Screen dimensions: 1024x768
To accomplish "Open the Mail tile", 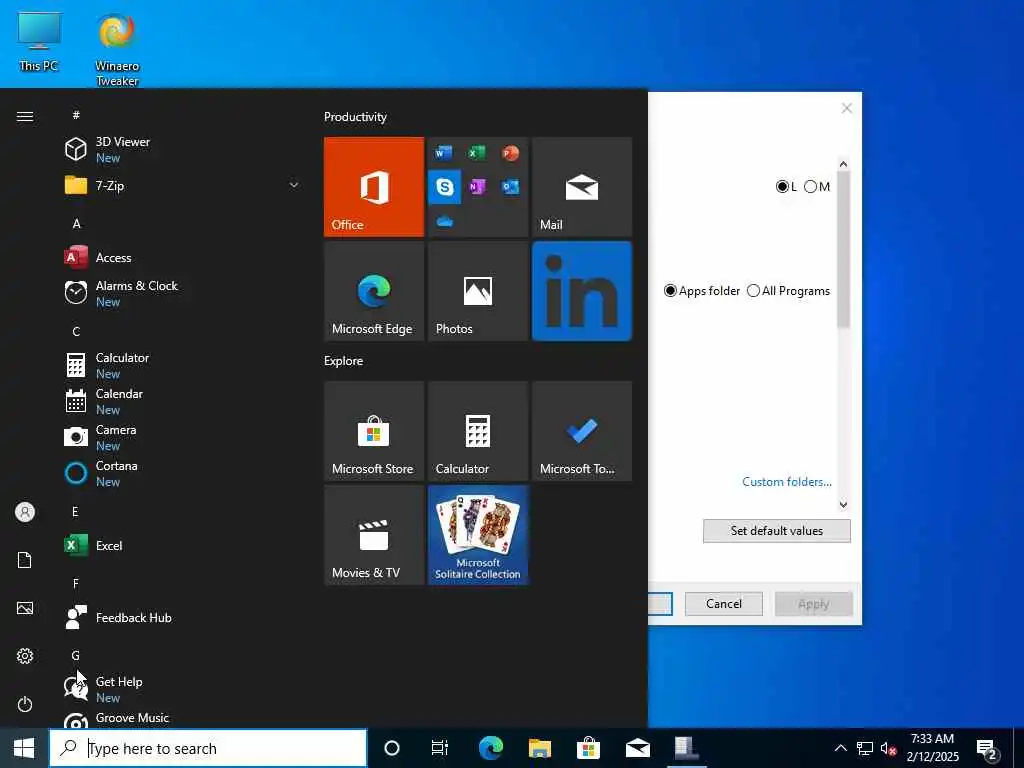I will pos(582,187).
